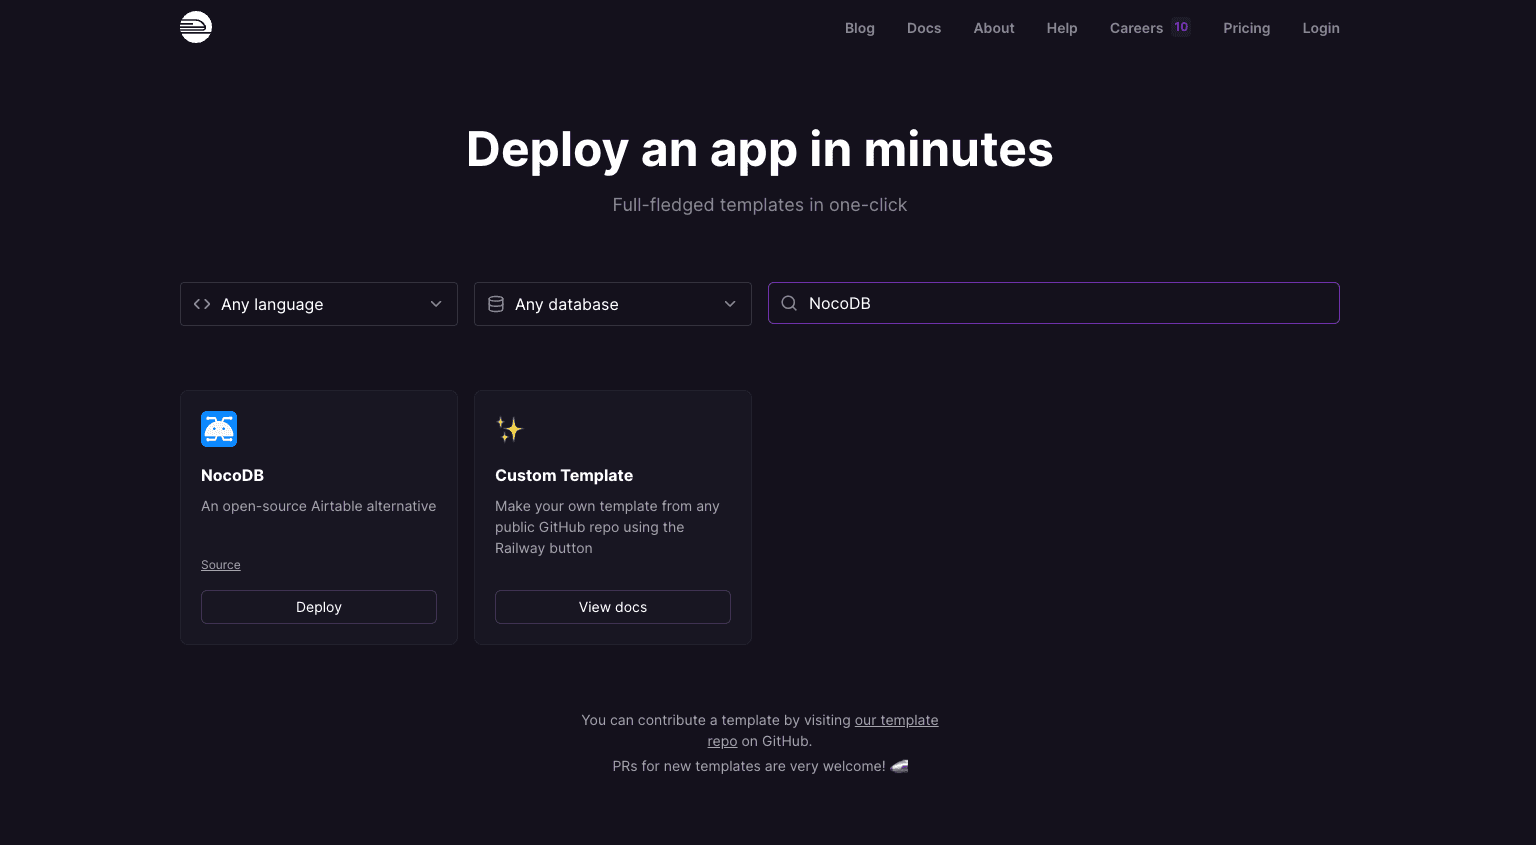The image size is (1536, 845).
Task: Click the train emoji icon
Action: tap(899, 766)
